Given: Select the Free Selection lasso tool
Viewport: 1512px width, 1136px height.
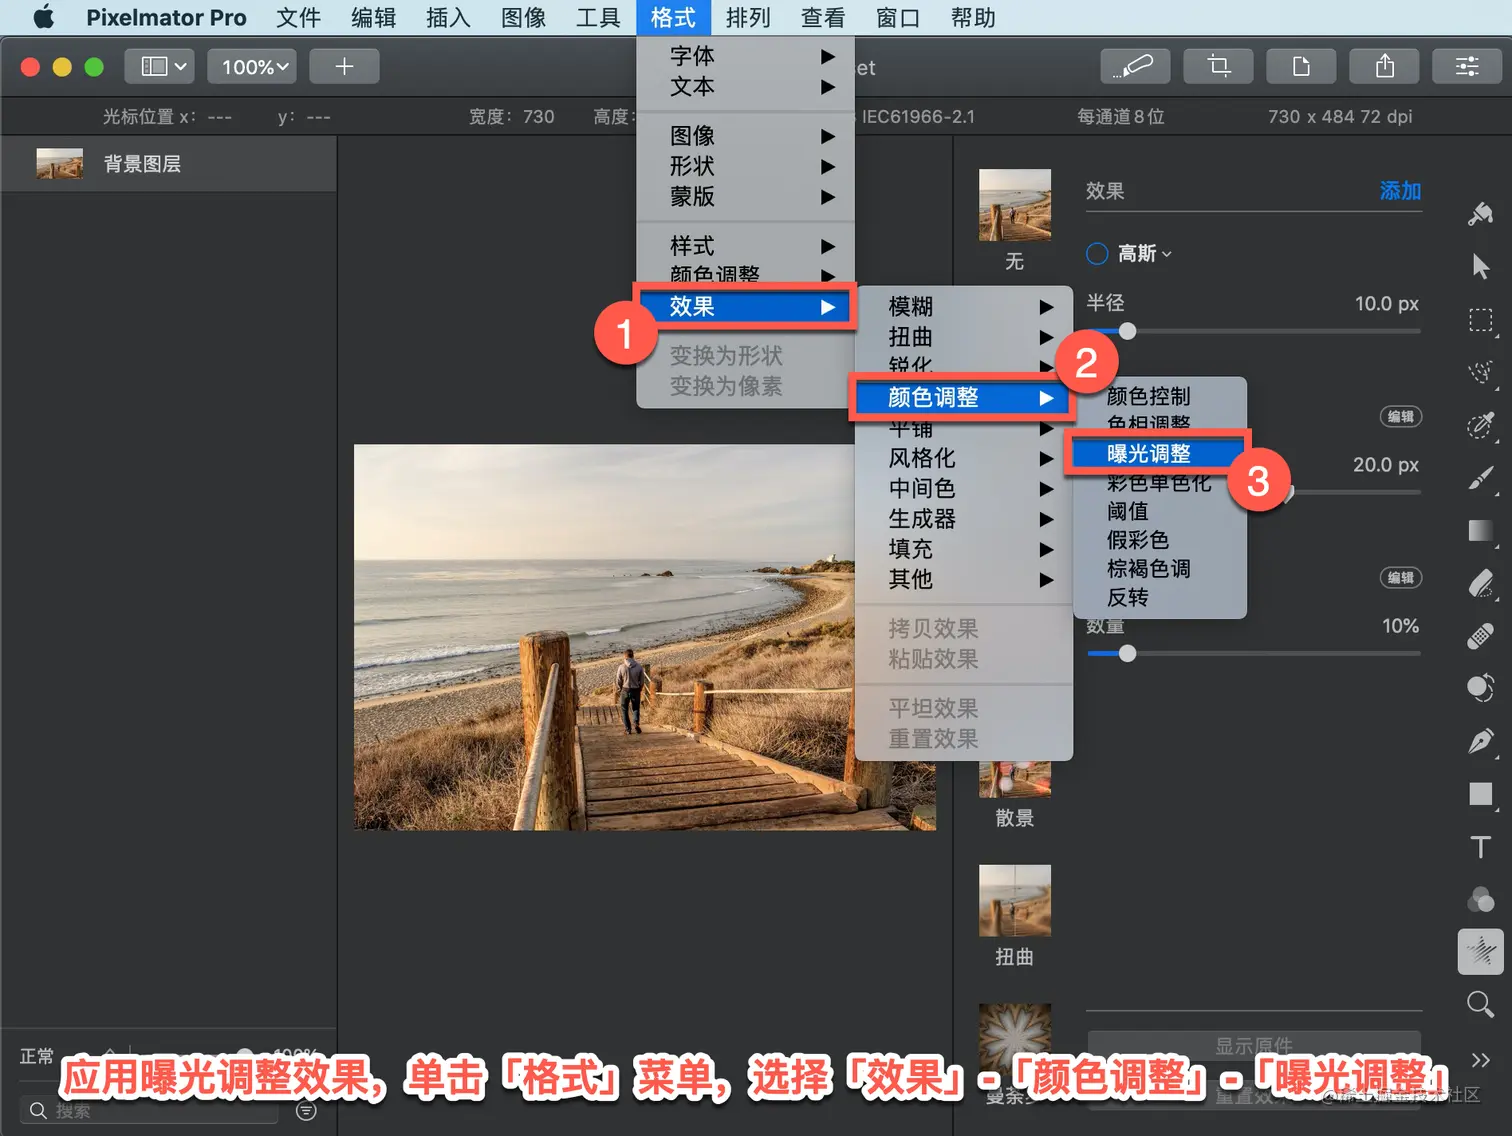Looking at the screenshot, I should coord(1481,373).
